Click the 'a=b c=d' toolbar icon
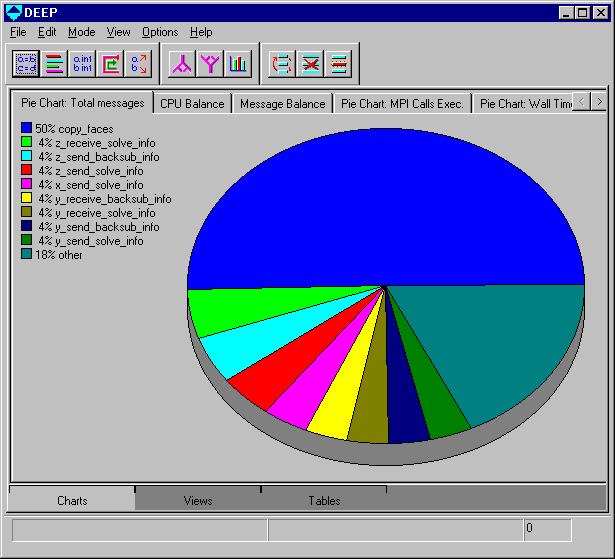This screenshot has height=559, width=615. point(25,64)
